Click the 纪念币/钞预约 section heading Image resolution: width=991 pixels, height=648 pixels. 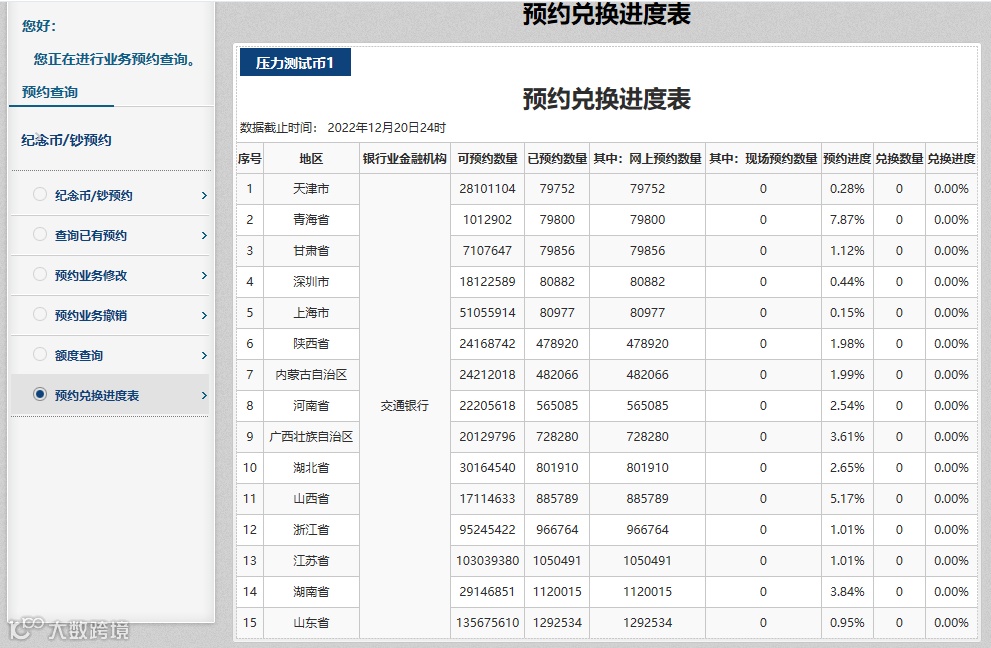click(x=66, y=140)
